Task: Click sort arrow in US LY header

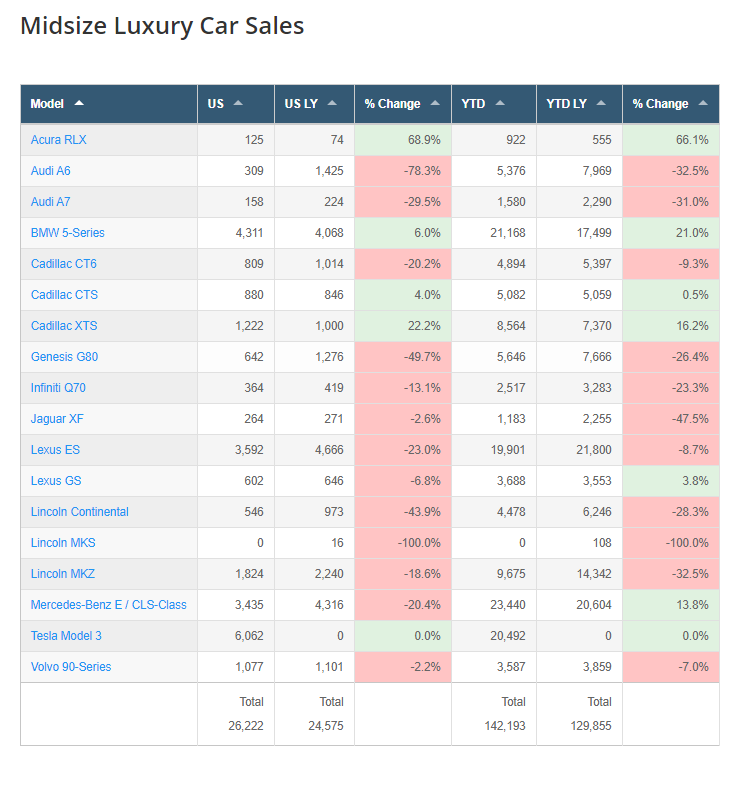Action: point(332,103)
